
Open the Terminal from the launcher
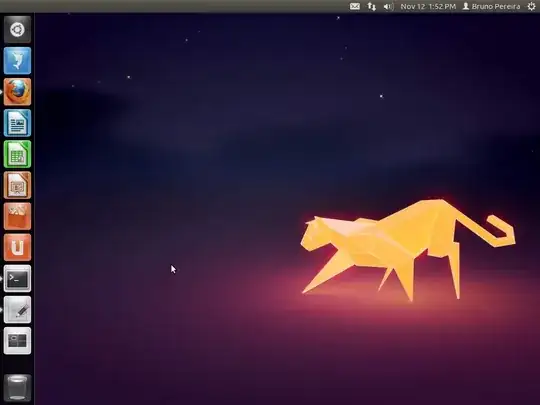coord(17,278)
